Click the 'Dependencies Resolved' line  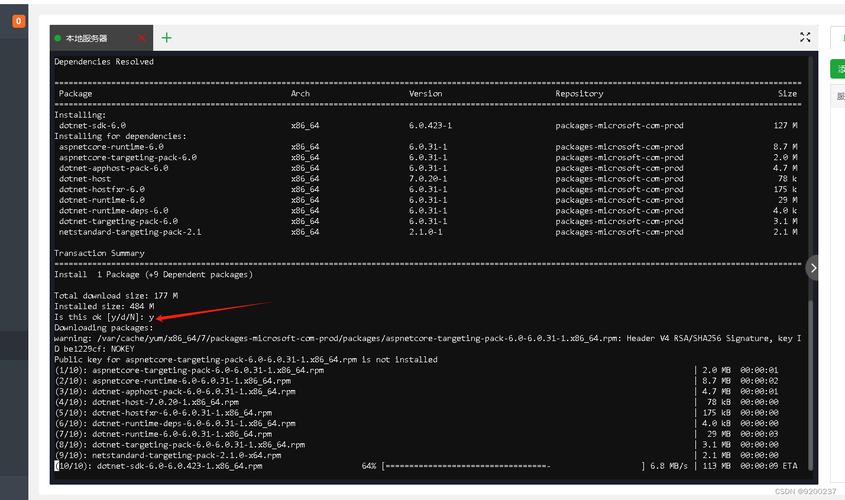click(x=104, y=62)
